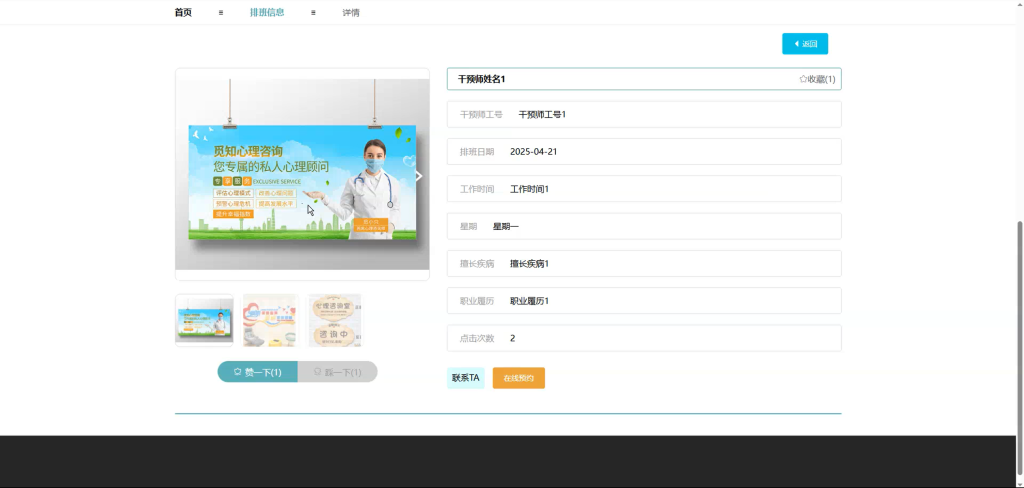Click the 排班日期 label

[x=477, y=152]
